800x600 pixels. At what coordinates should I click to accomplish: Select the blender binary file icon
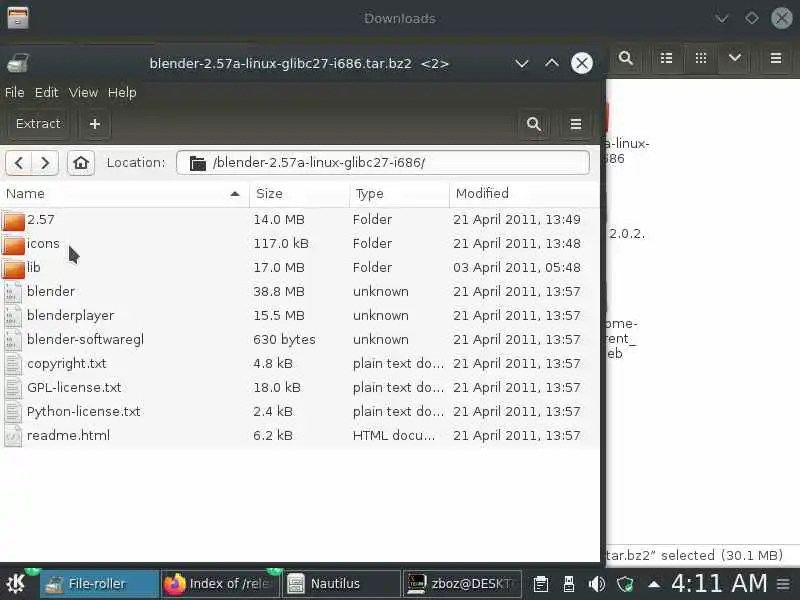(x=13, y=292)
